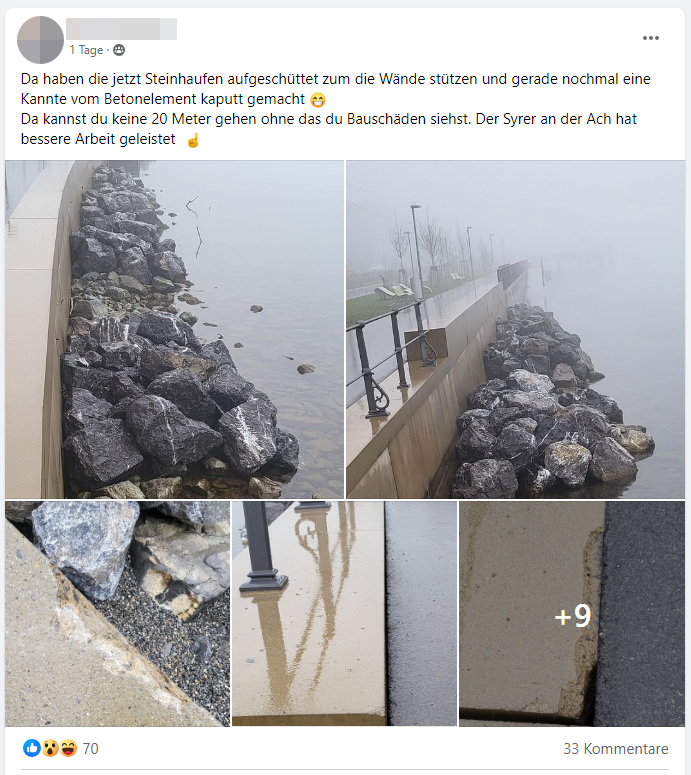Click the pointing-up finger emoji

coord(193,140)
